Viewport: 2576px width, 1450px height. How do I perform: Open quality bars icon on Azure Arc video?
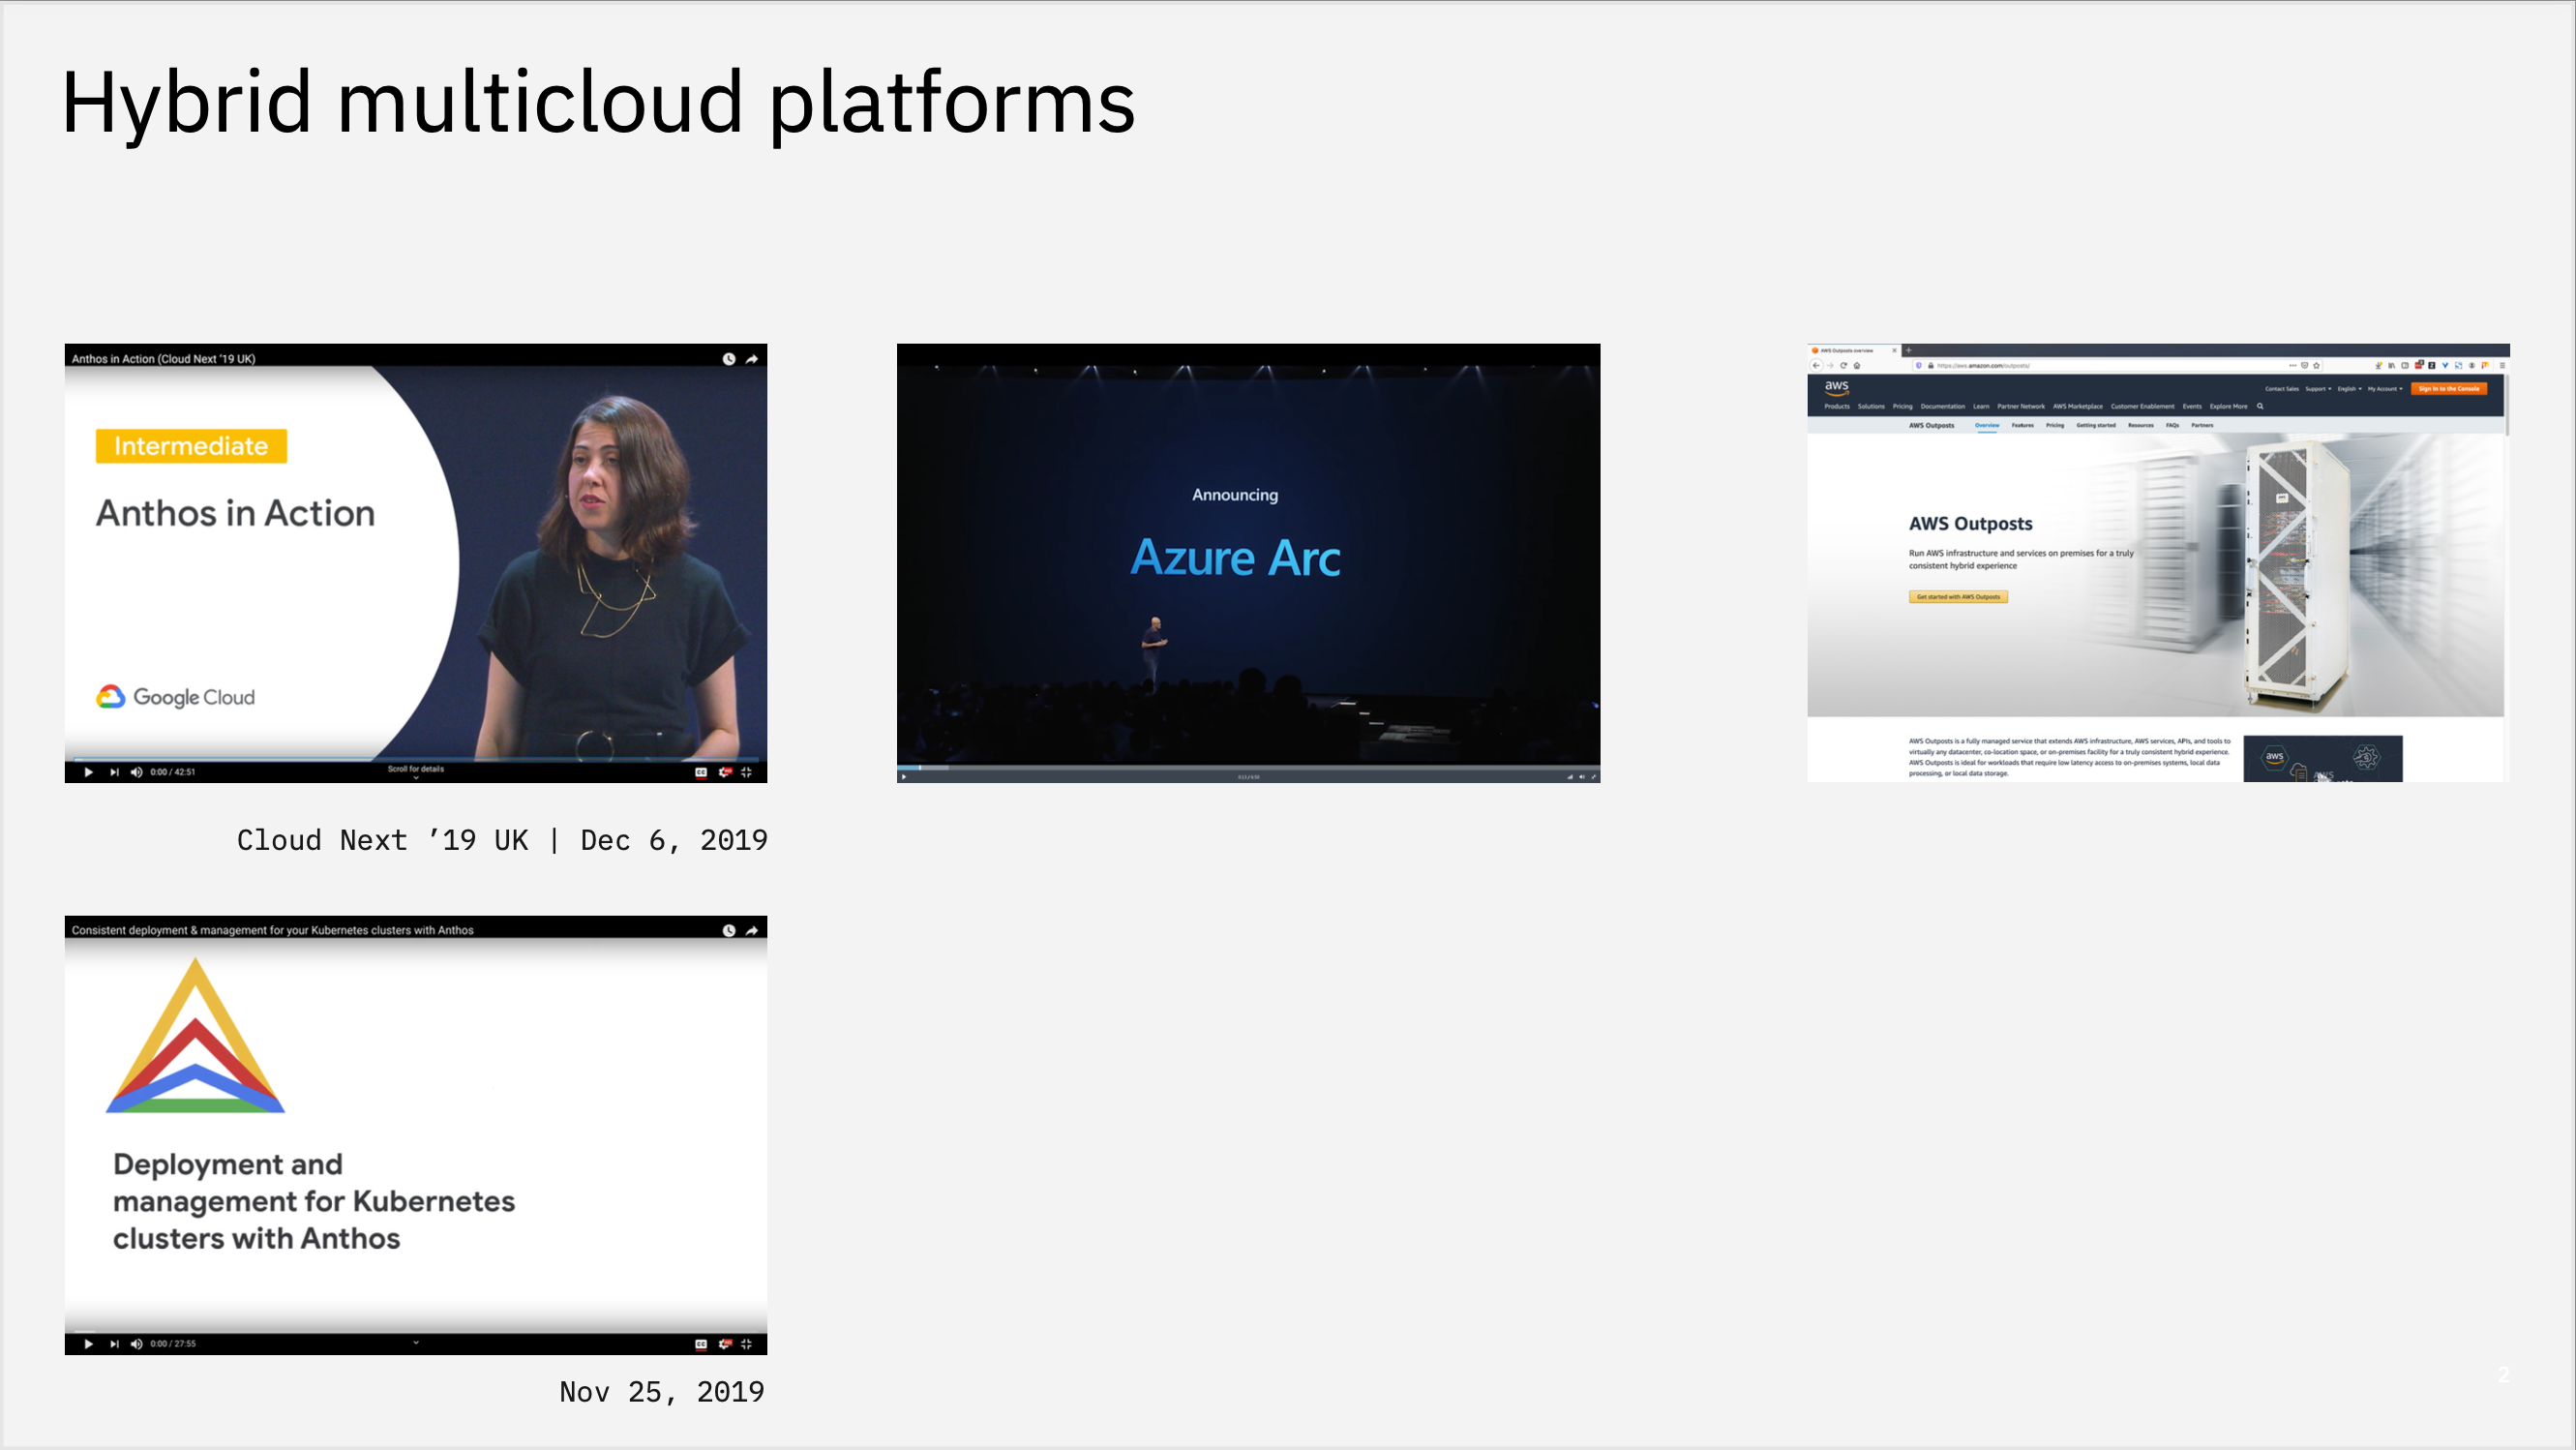[x=1569, y=776]
